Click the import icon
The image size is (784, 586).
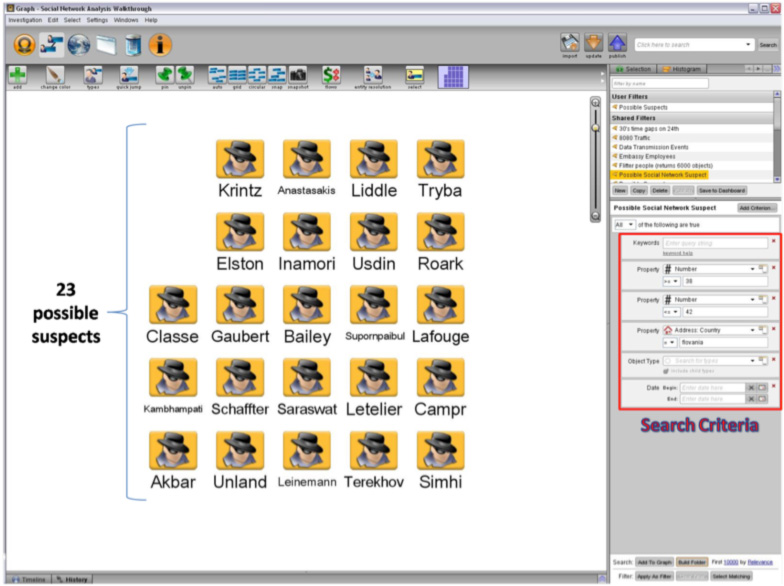pos(570,43)
